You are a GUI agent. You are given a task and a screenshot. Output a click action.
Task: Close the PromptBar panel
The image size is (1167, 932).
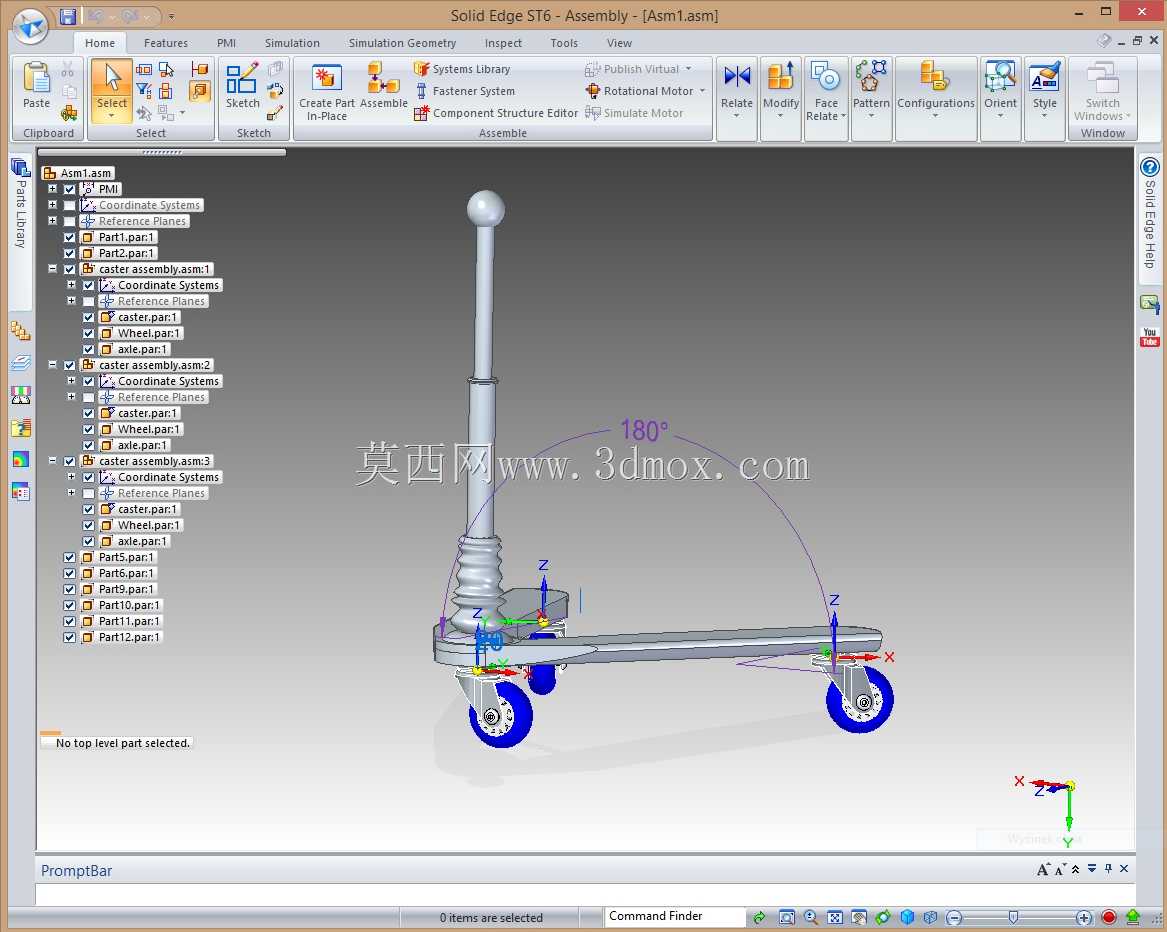1124,869
